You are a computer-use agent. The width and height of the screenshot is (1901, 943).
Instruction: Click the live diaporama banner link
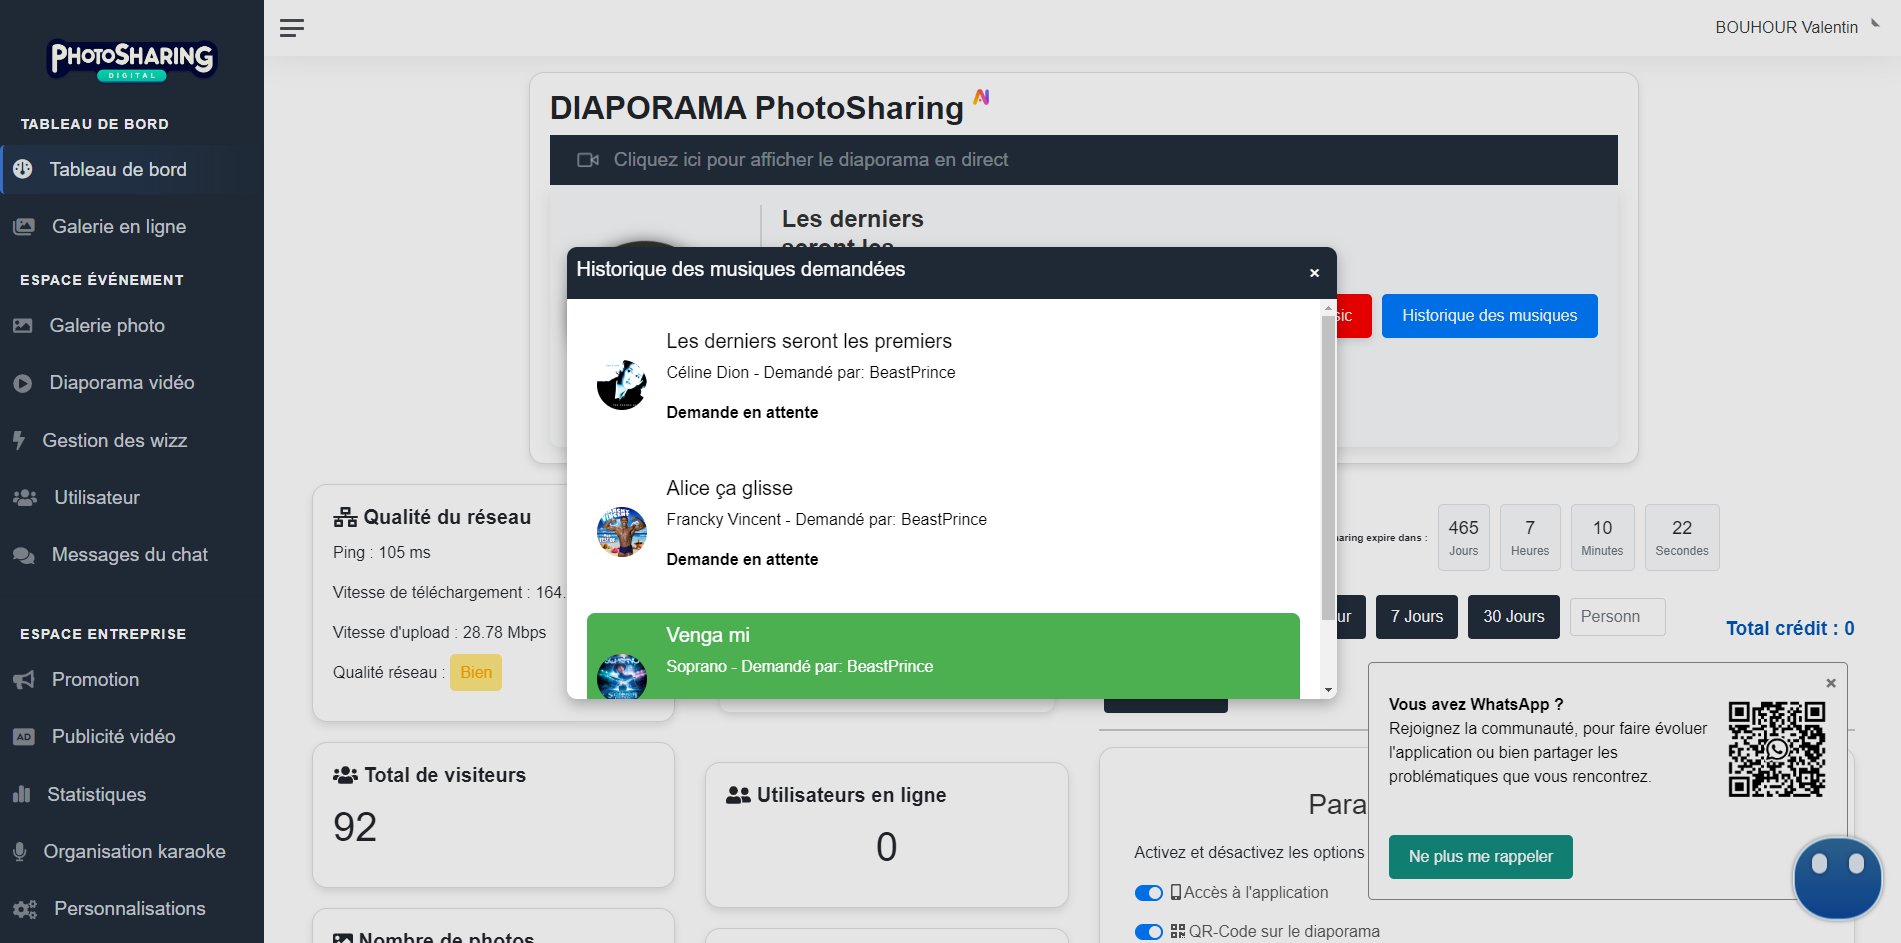(x=1083, y=160)
